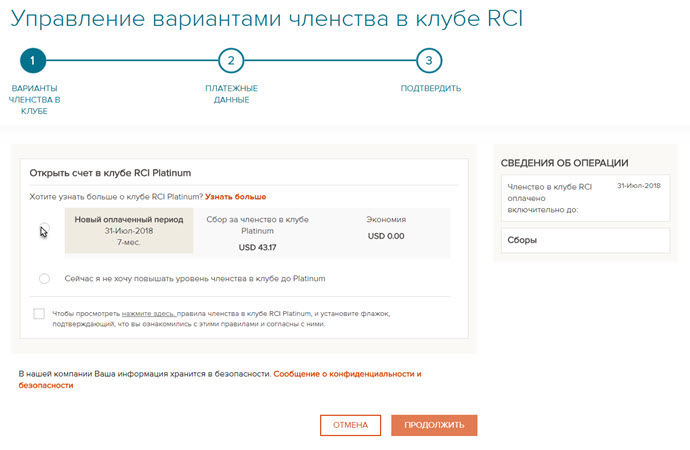Click the Сборы row in operation details

586,240
